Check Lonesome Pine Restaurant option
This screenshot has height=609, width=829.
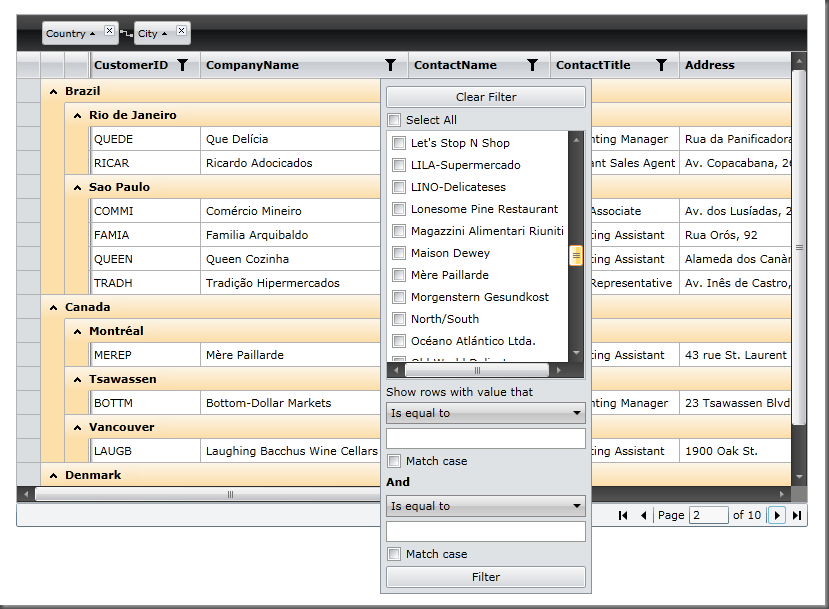399,209
